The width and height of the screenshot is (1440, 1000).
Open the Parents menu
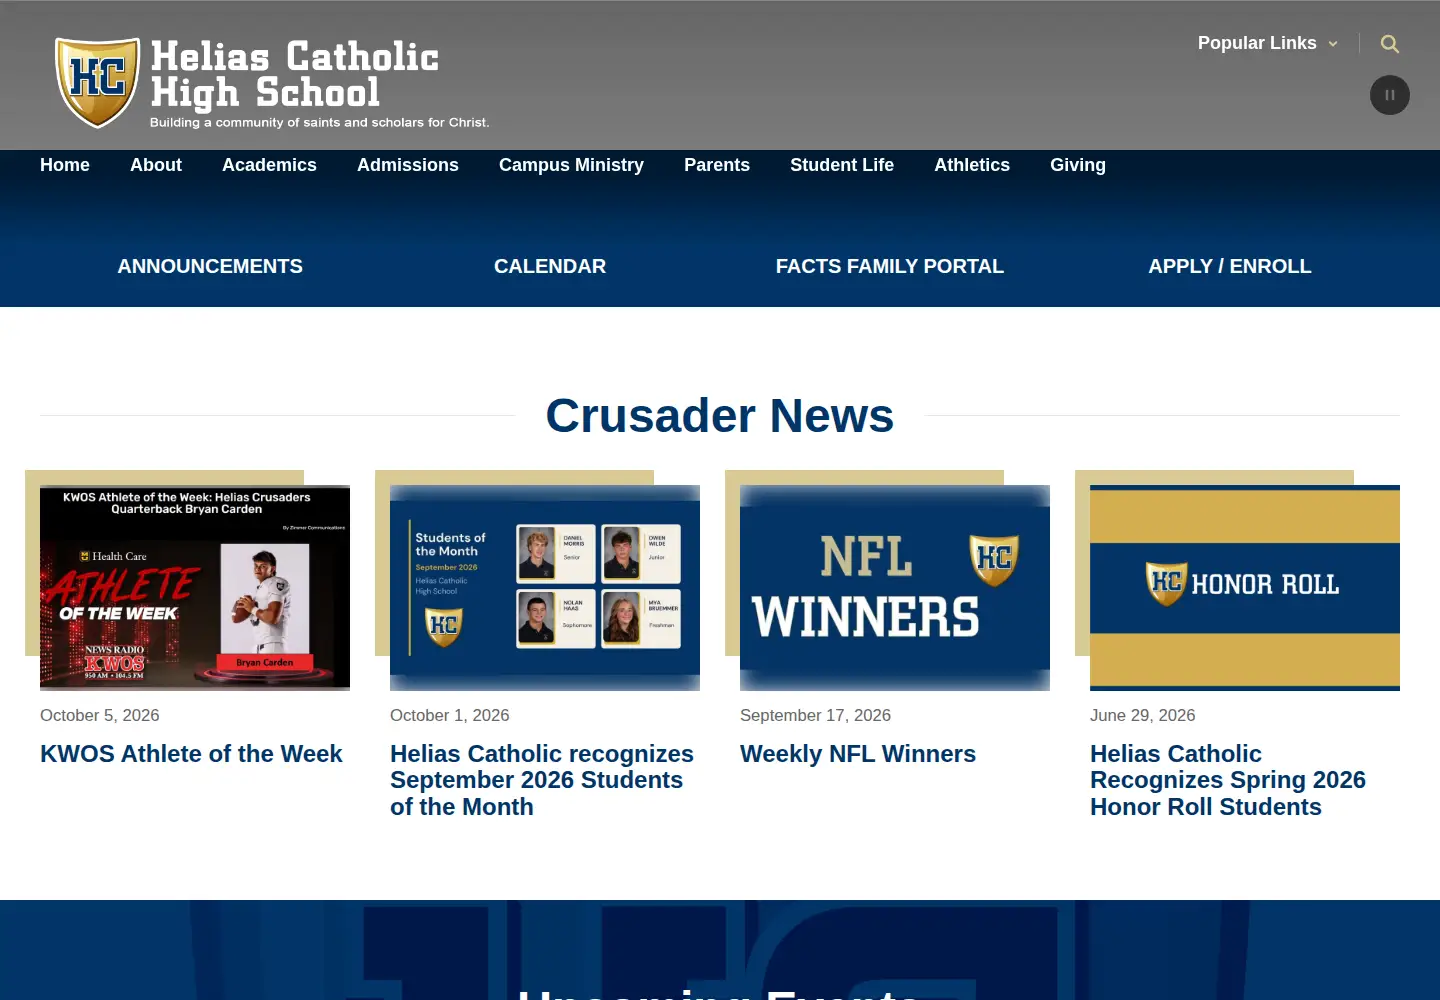(717, 165)
